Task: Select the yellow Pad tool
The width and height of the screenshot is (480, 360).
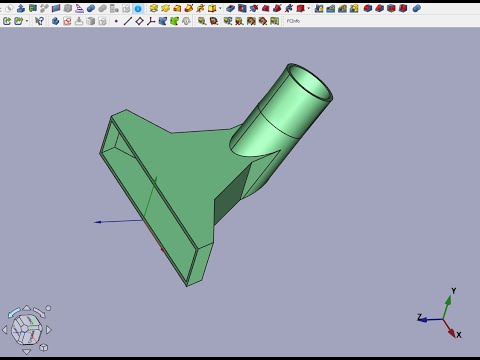Action: pos(154,8)
